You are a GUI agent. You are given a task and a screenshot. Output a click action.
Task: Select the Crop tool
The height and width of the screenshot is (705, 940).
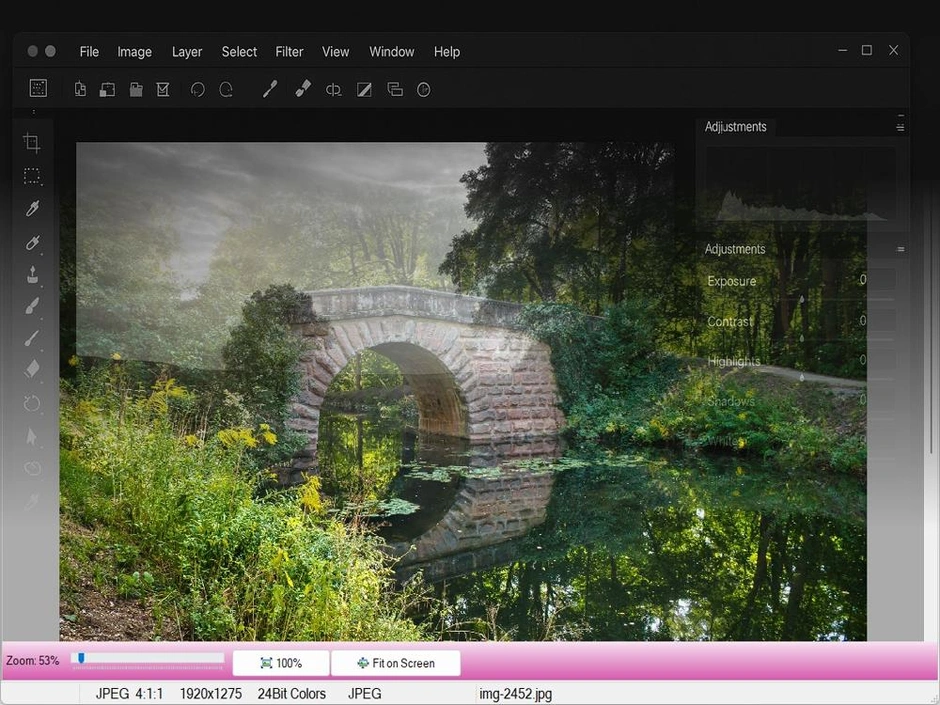click(31, 142)
